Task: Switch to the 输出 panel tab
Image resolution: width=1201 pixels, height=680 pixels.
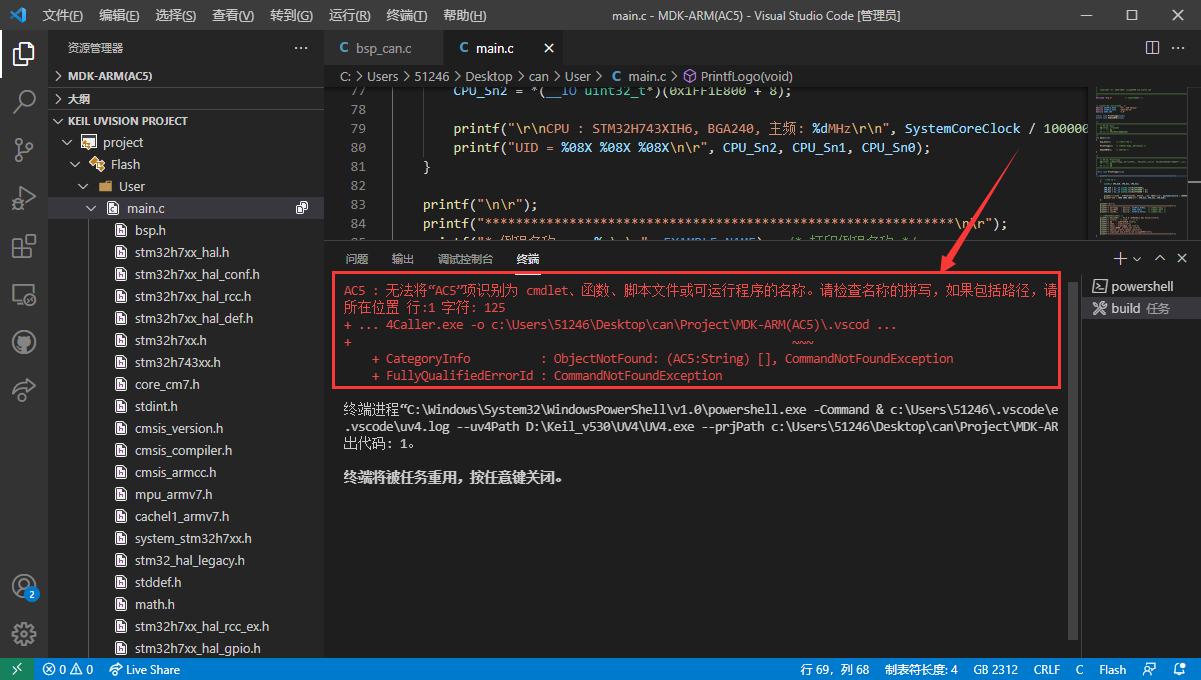Action: 402,258
